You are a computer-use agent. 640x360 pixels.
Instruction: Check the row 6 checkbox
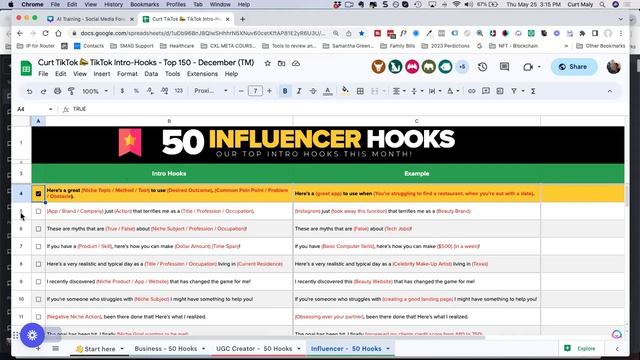[38, 229]
